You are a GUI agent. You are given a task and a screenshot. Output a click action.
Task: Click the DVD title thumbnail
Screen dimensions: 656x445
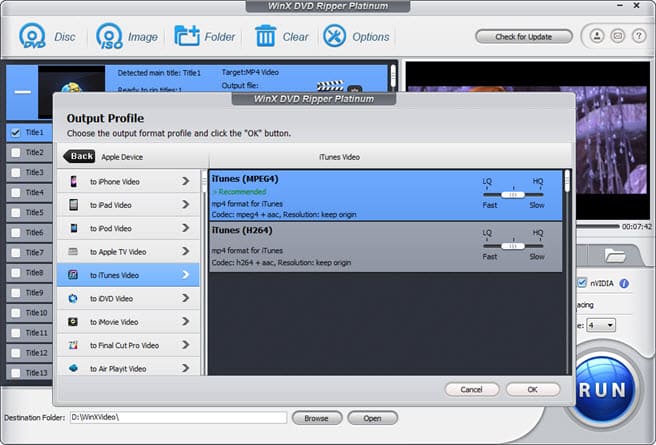click(72, 79)
